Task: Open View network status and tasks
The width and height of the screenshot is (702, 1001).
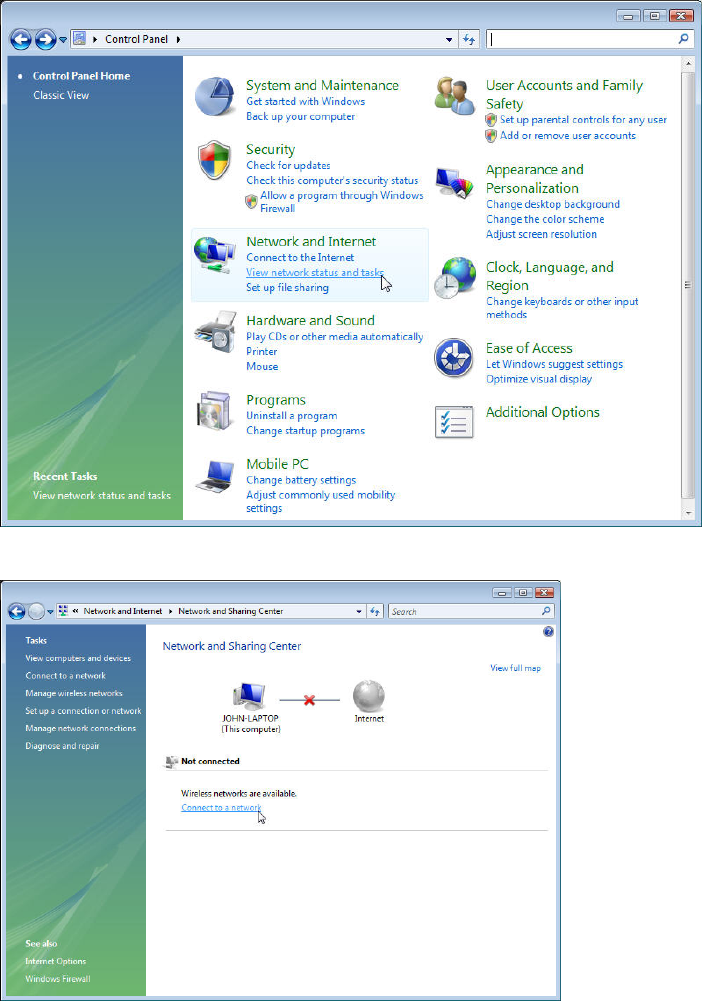Action: click(x=315, y=273)
